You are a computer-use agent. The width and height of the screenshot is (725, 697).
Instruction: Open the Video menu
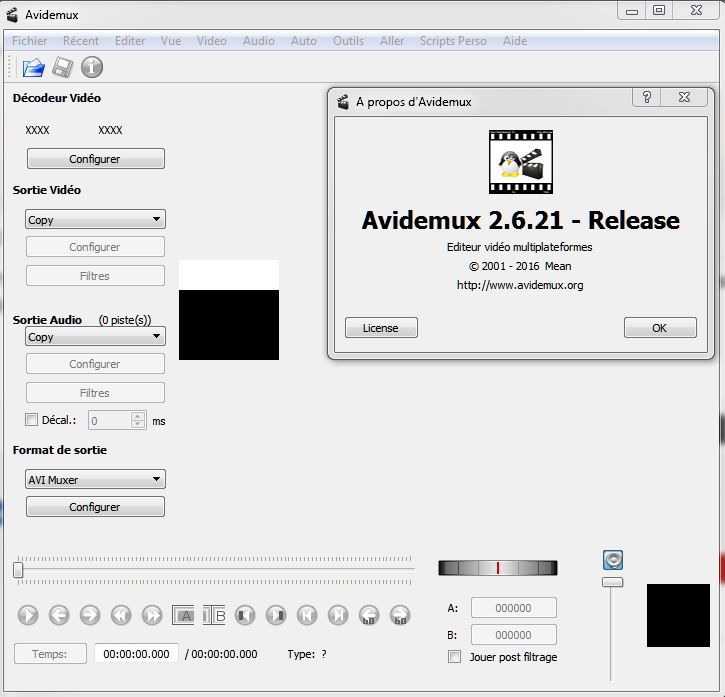pyautogui.click(x=212, y=41)
